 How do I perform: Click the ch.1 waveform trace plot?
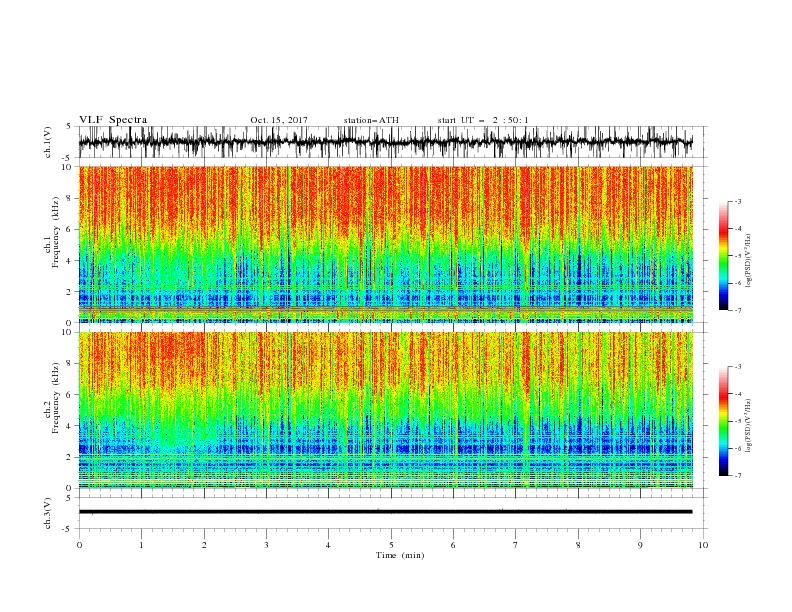[385, 142]
